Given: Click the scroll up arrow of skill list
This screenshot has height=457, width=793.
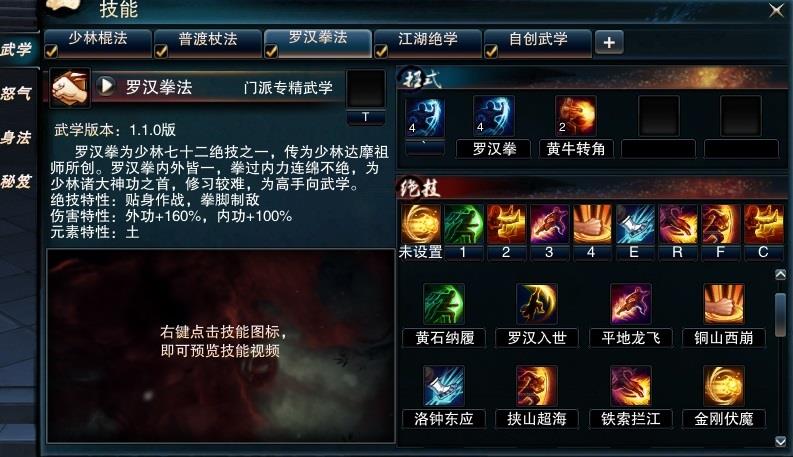Looking at the screenshot, I should [780, 275].
